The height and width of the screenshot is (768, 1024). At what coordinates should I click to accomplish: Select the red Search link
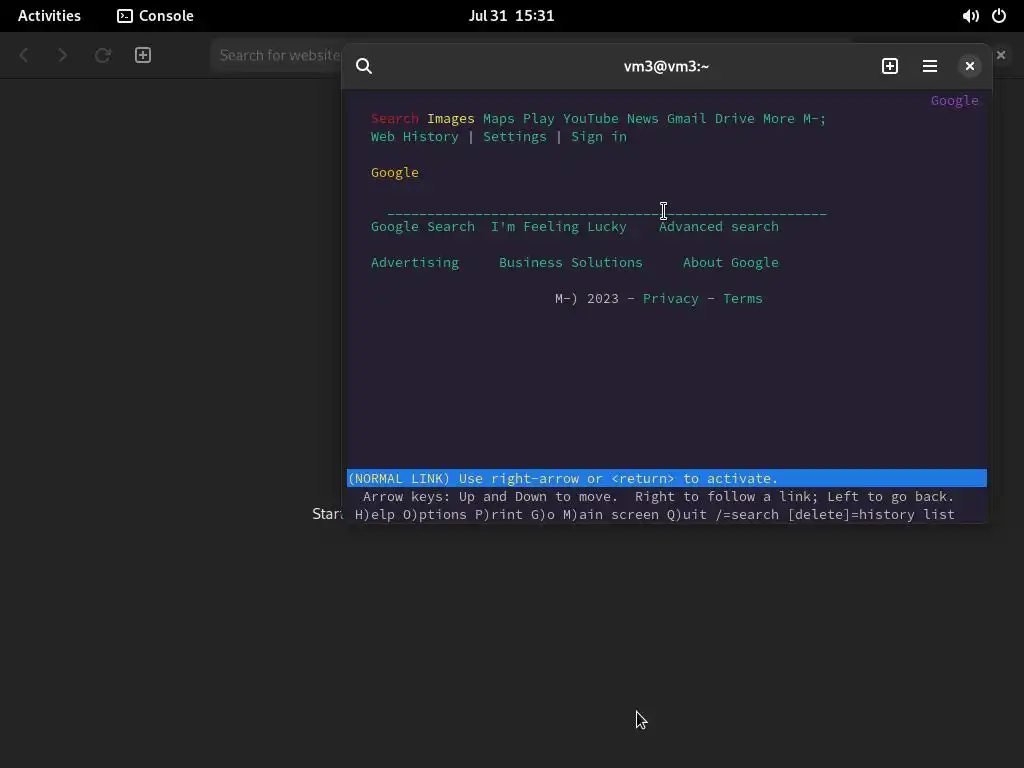point(394,119)
